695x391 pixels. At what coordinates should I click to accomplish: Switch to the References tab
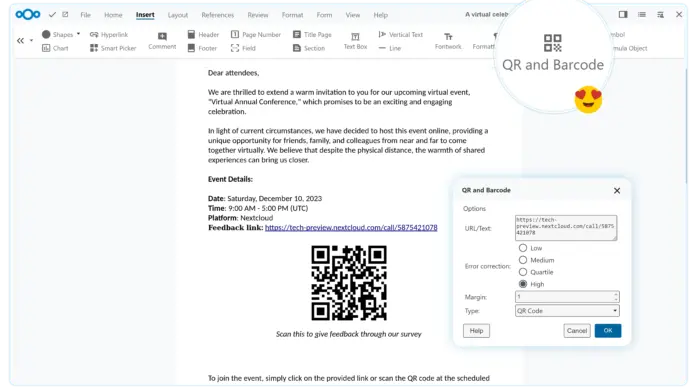[218, 15]
